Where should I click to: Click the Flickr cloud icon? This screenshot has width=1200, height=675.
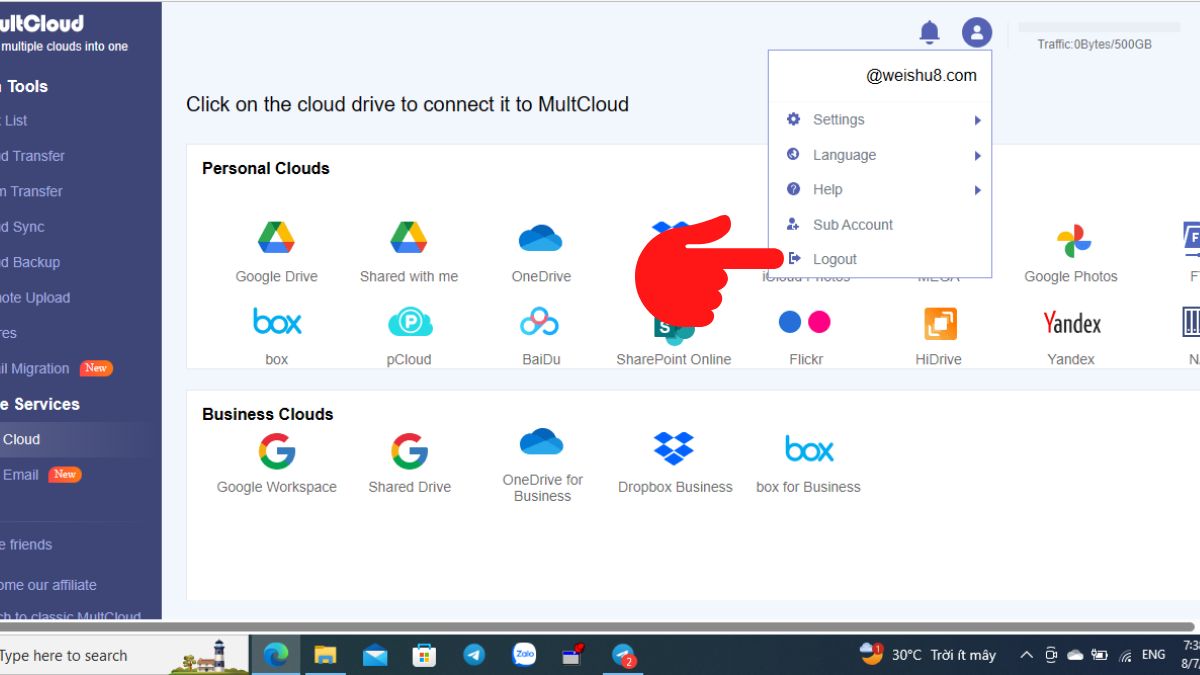pyautogui.click(x=805, y=322)
